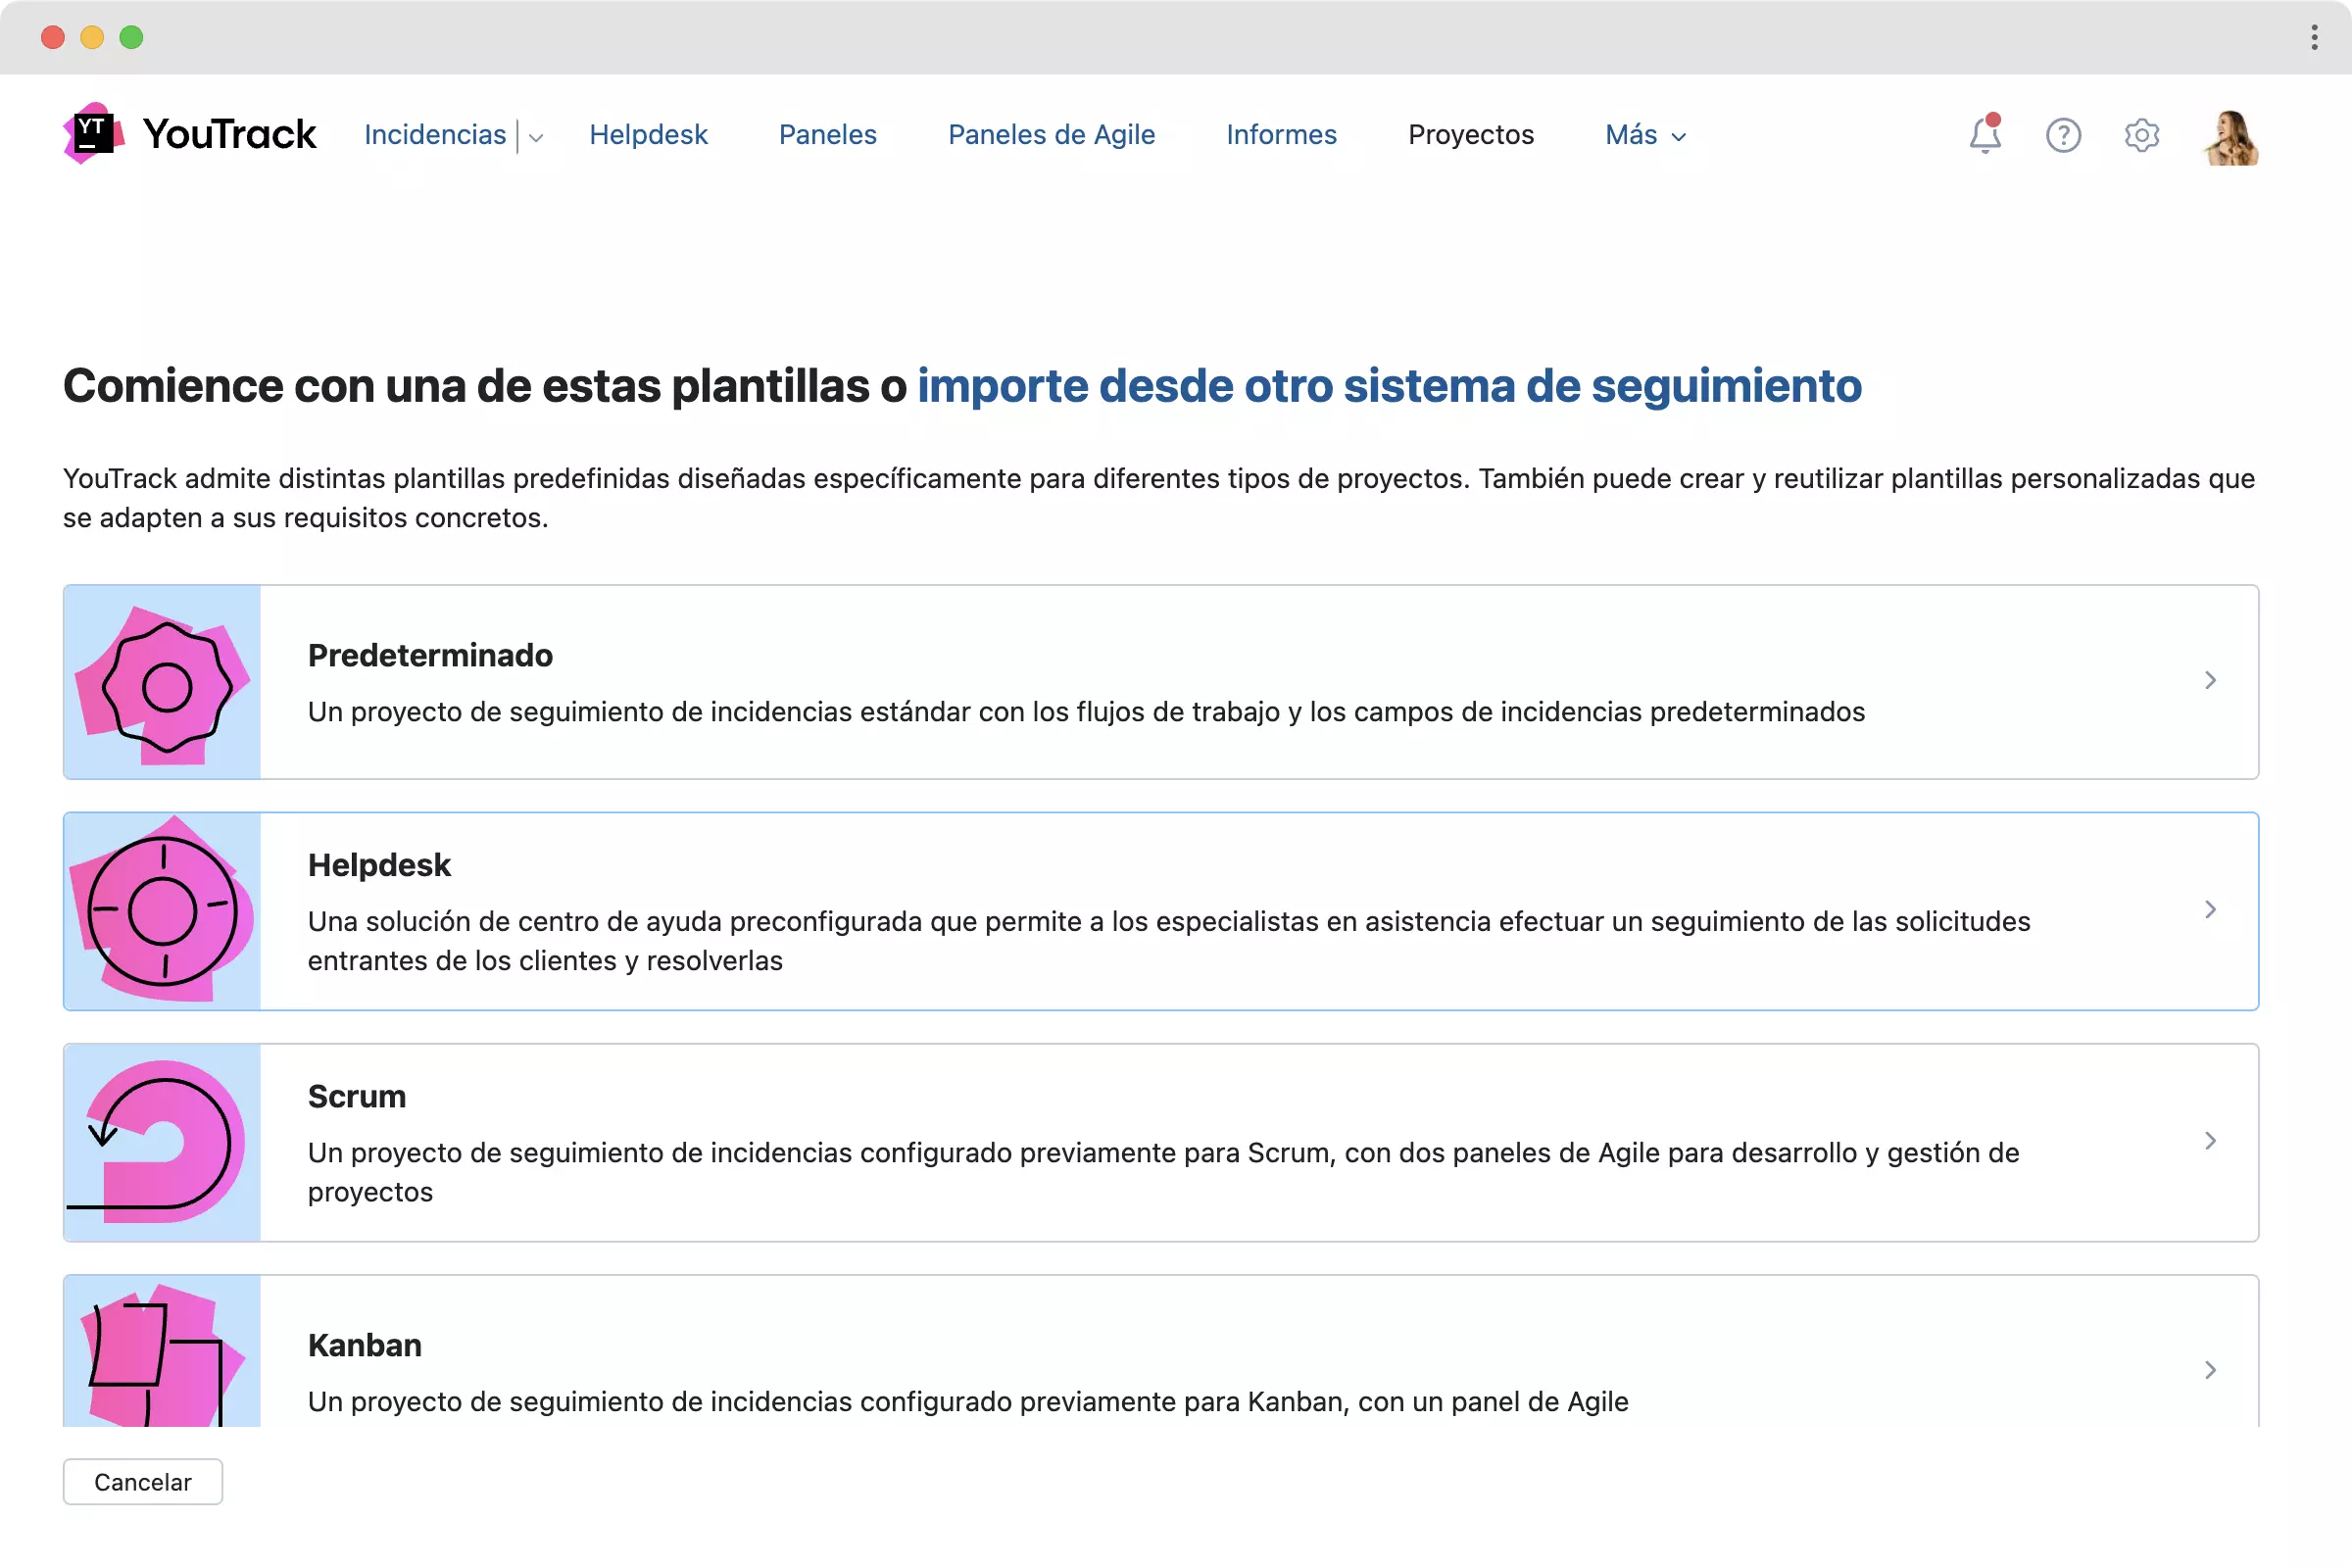Viewport: 2352px width, 1568px height.
Task: Follow the 'importe desde otro sistema' link
Action: pos(1389,386)
